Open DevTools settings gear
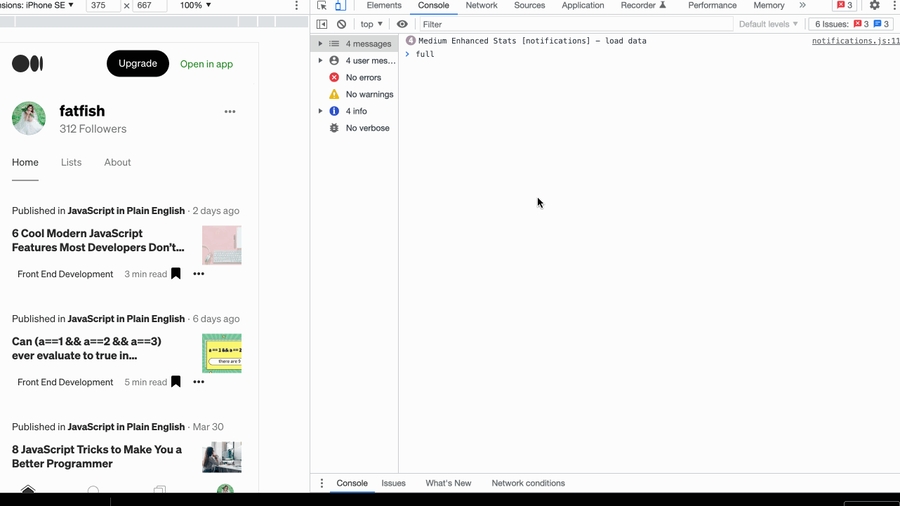900x506 pixels. click(874, 6)
